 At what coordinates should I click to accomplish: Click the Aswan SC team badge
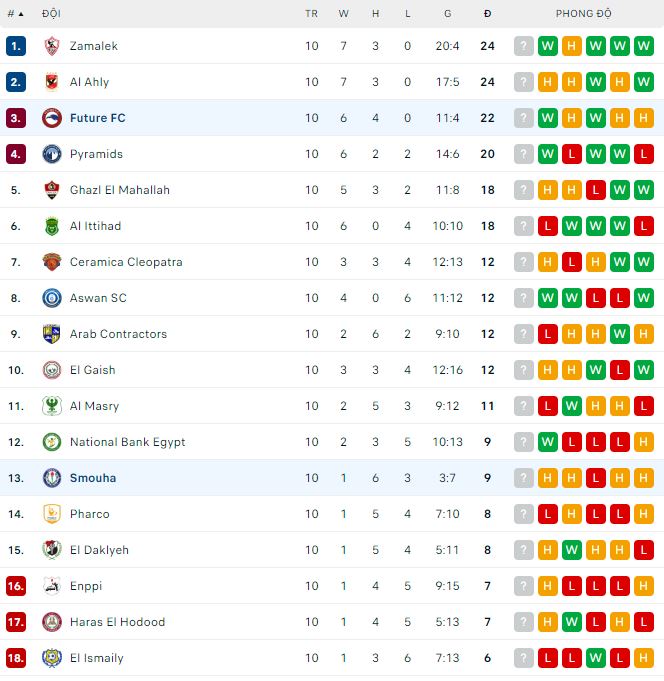pos(52,298)
